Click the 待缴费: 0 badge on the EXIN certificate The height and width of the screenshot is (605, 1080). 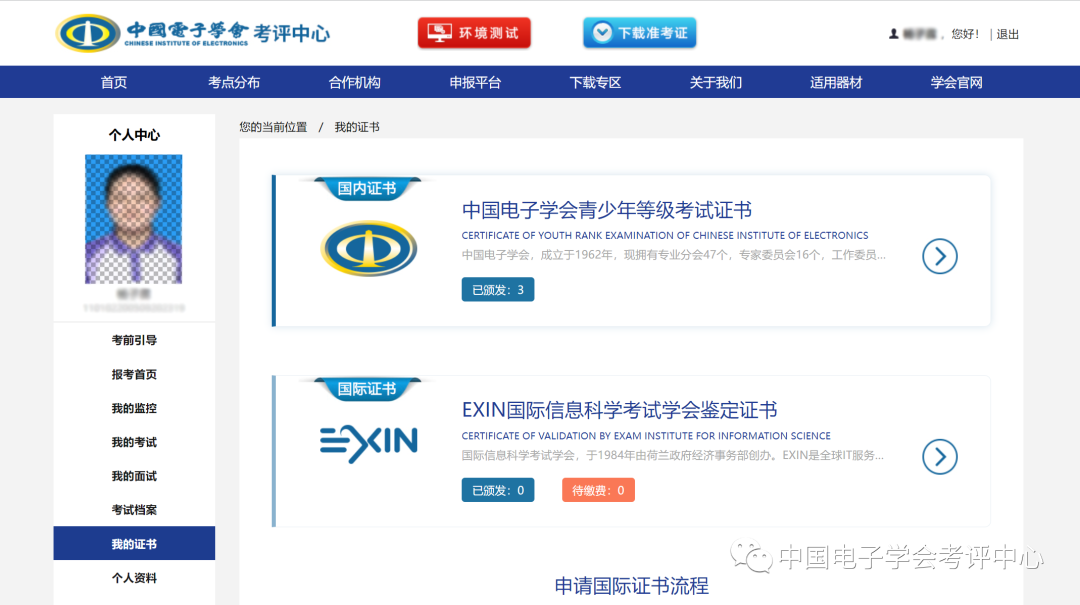click(x=598, y=489)
